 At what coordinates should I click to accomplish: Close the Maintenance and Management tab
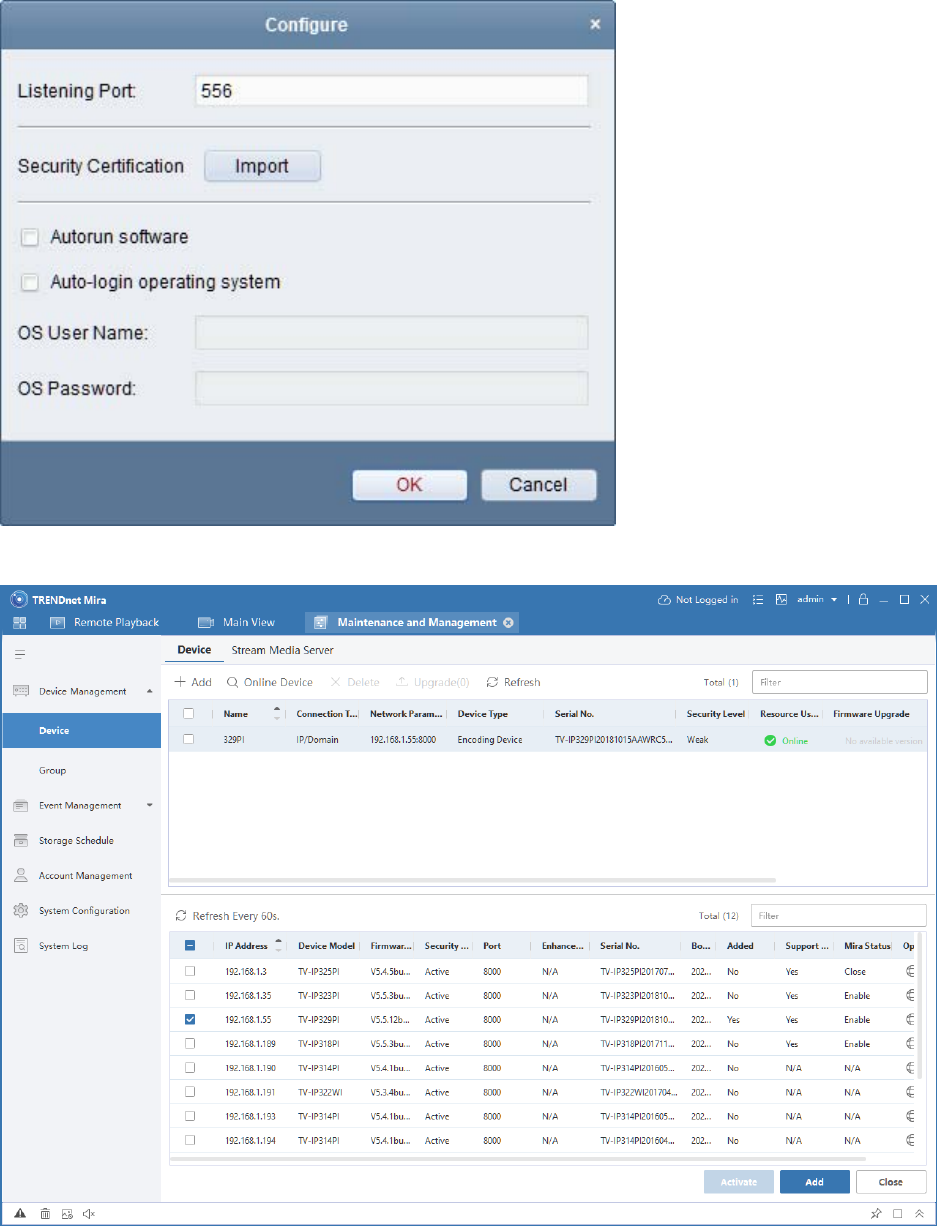pyautogui.click(x=508, y=622)
